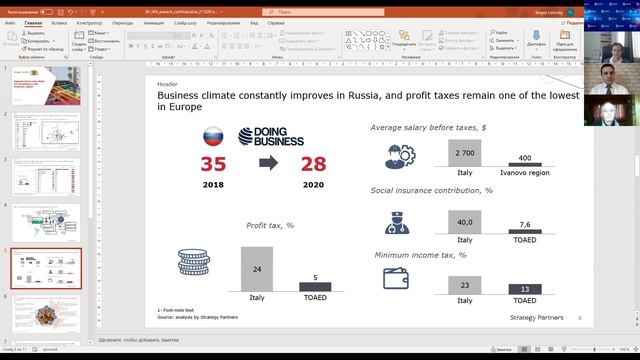Click the font color icon
640x360 pixels.
click(207, 47)
